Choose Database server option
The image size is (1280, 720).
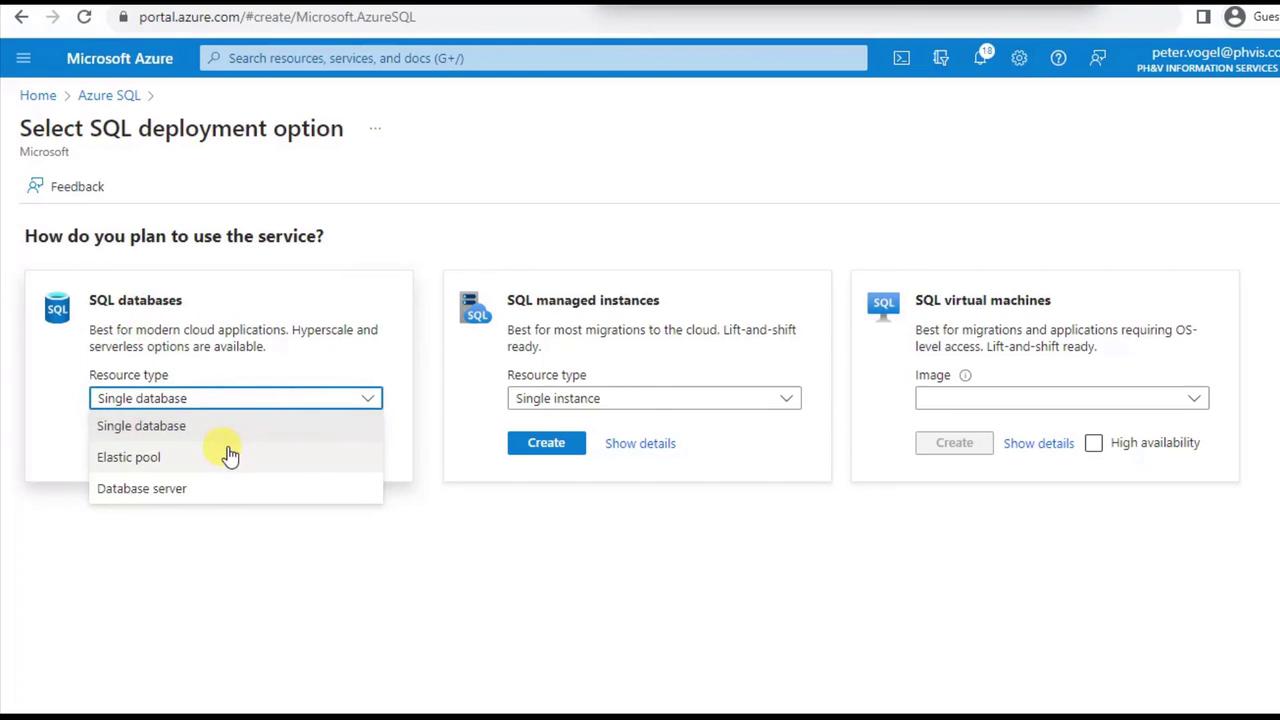pyautogui.click(x=142, y=488)
